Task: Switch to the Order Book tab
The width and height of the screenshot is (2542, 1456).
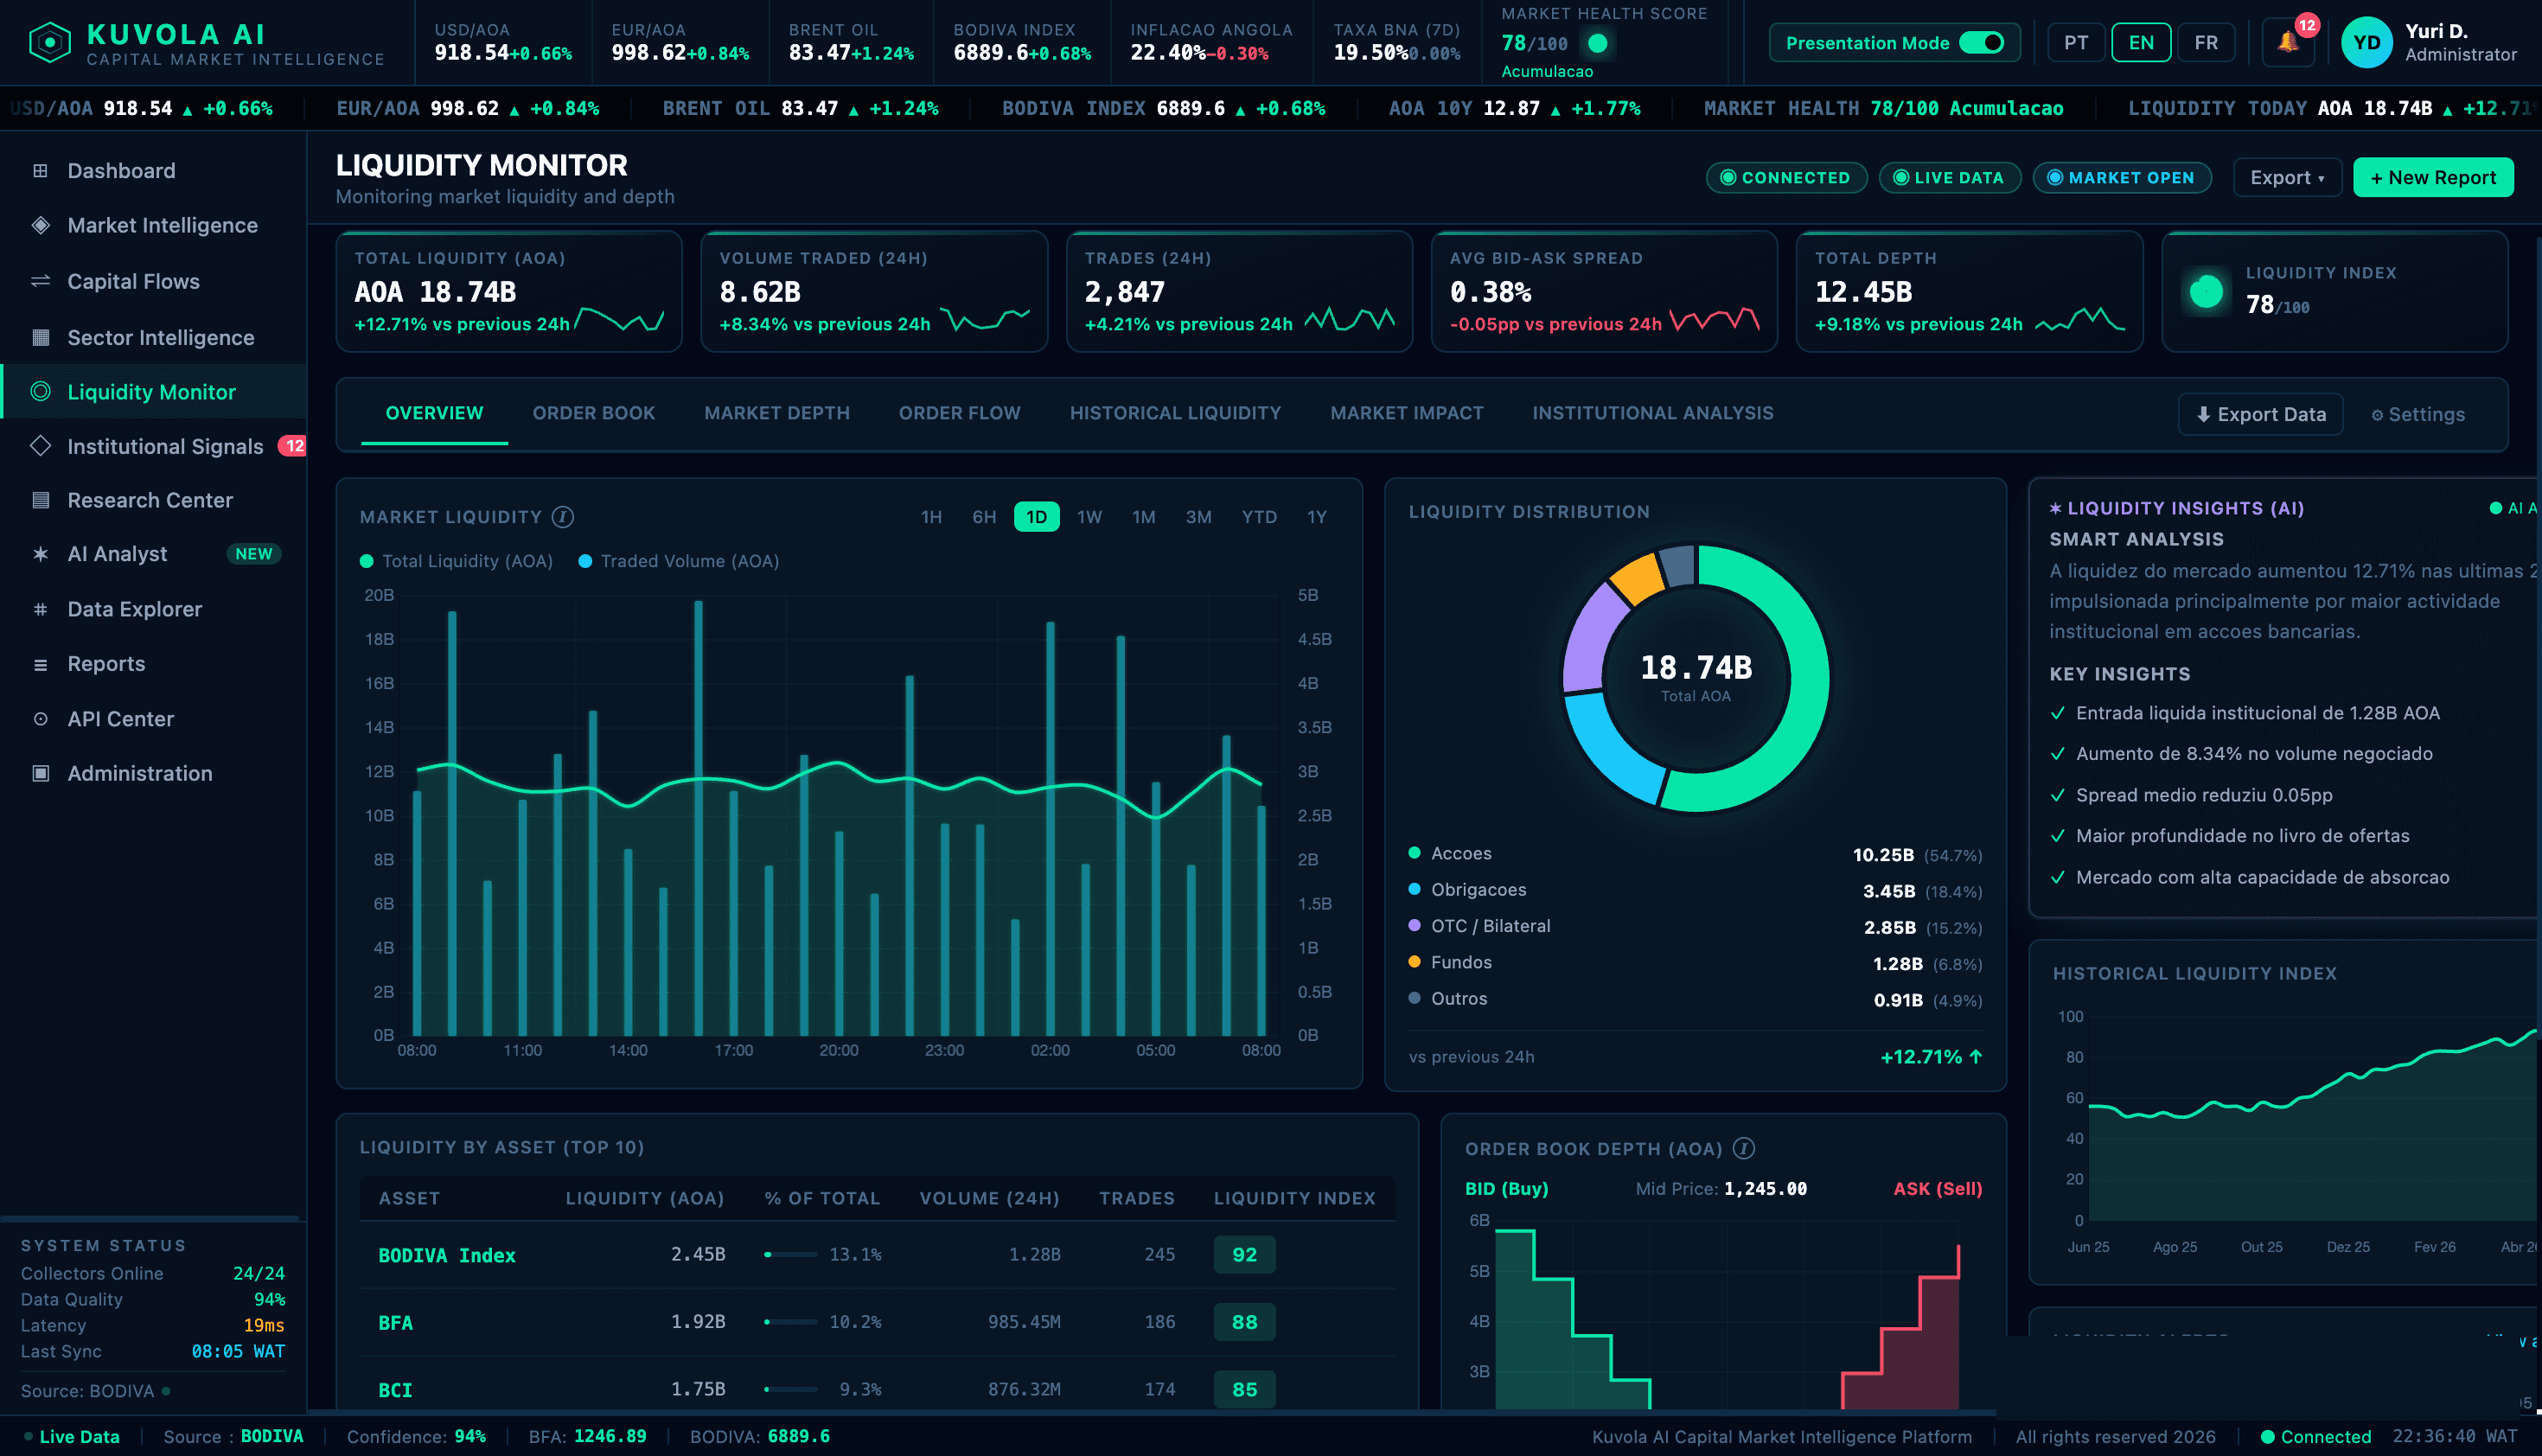Action: tap(593, 413)
